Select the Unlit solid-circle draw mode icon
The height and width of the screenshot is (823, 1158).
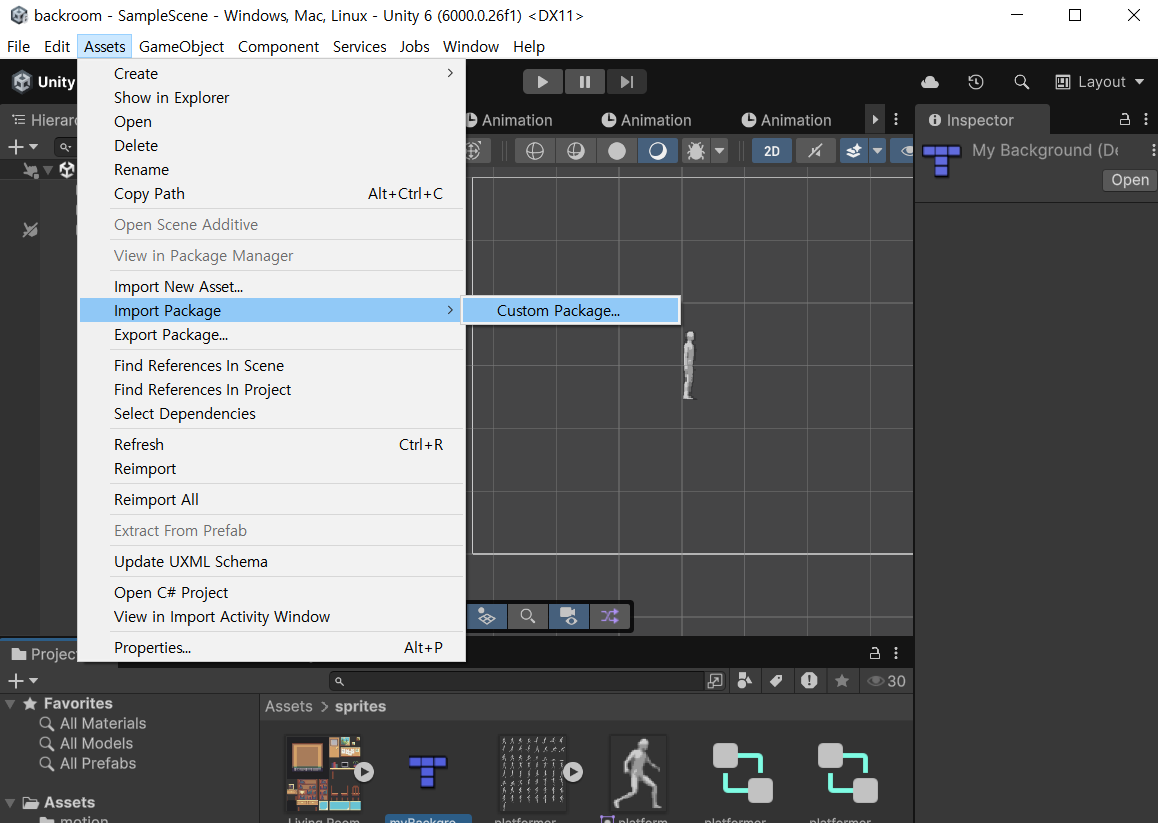[x=617, y=151]
